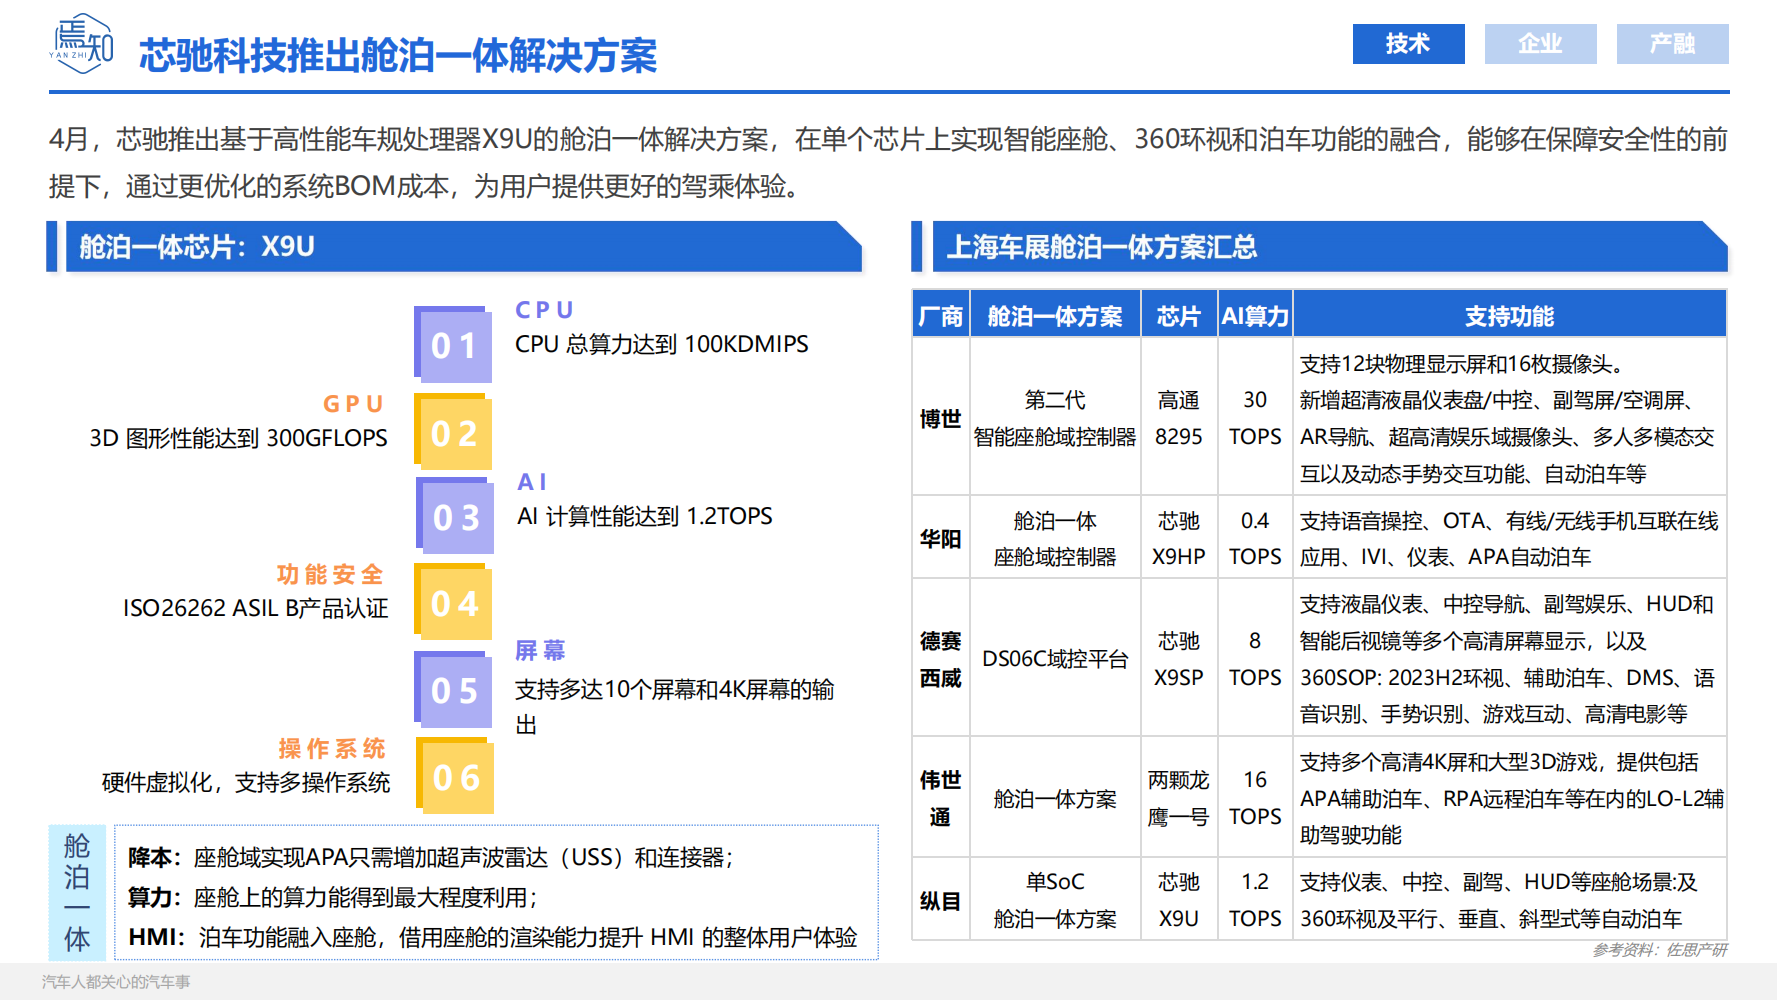Click the 博世 vendor cell
The height and width of the screenshot is (1000, 1778).
[941, 418]
